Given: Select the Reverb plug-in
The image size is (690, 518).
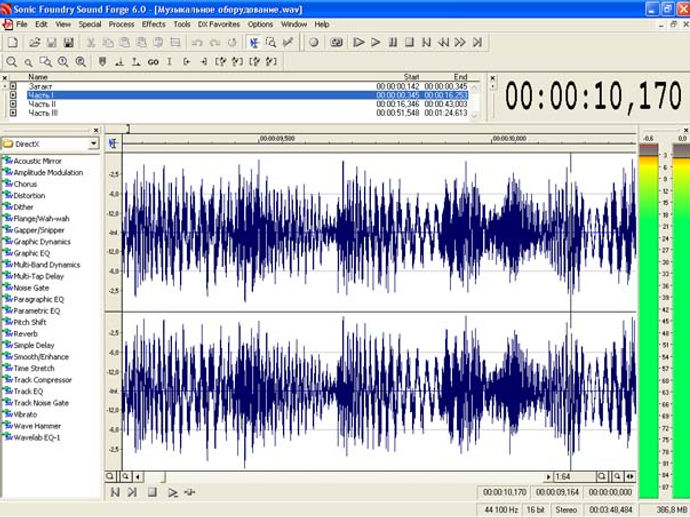Looking at the screenshot, I should (x=26, y=334).
